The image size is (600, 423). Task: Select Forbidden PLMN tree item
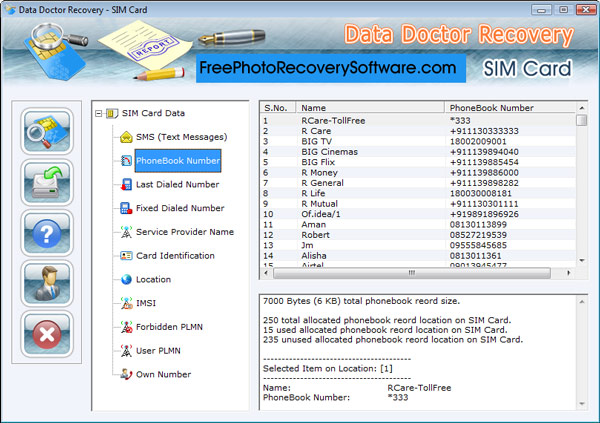coord(169,327)
